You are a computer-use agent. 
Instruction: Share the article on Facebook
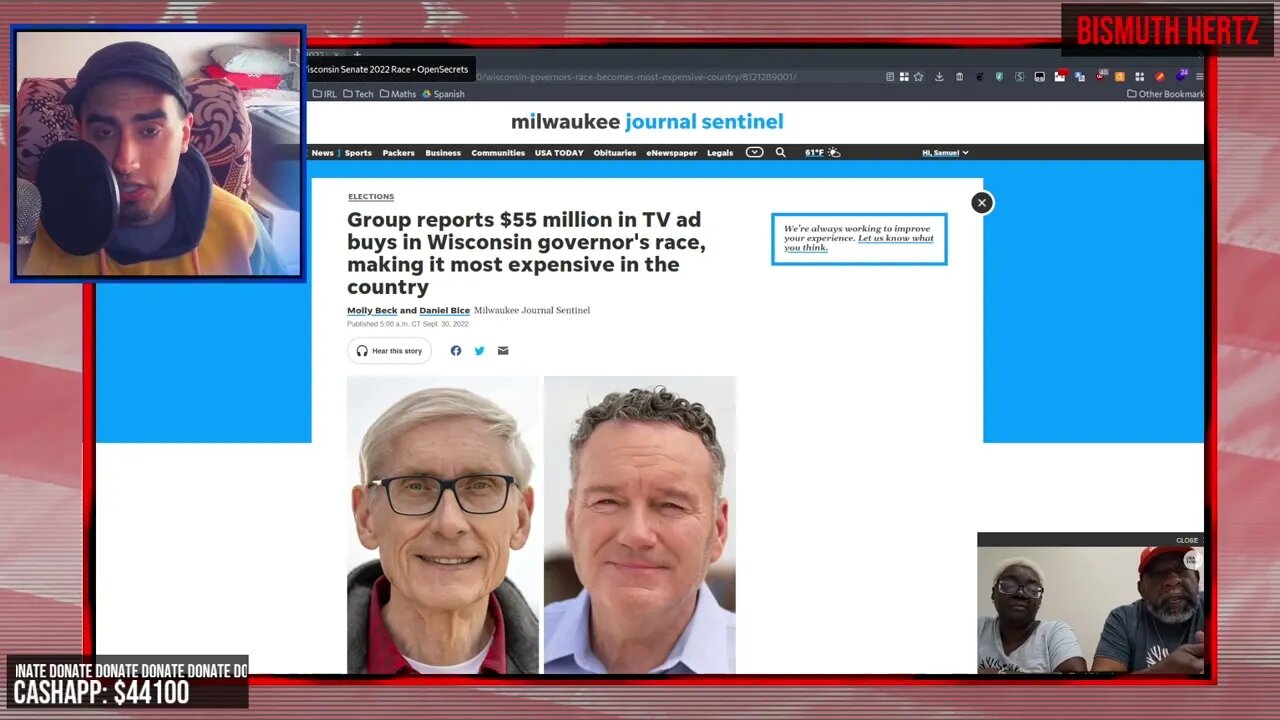coord(456,351)
